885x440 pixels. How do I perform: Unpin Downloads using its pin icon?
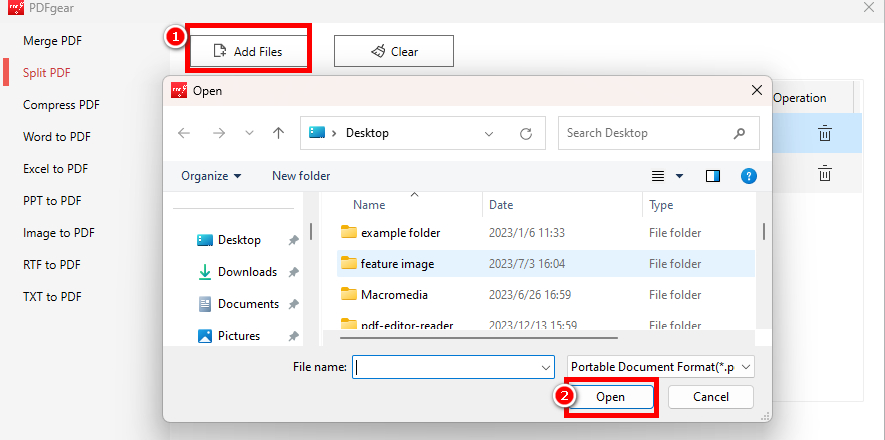(293, 272)
